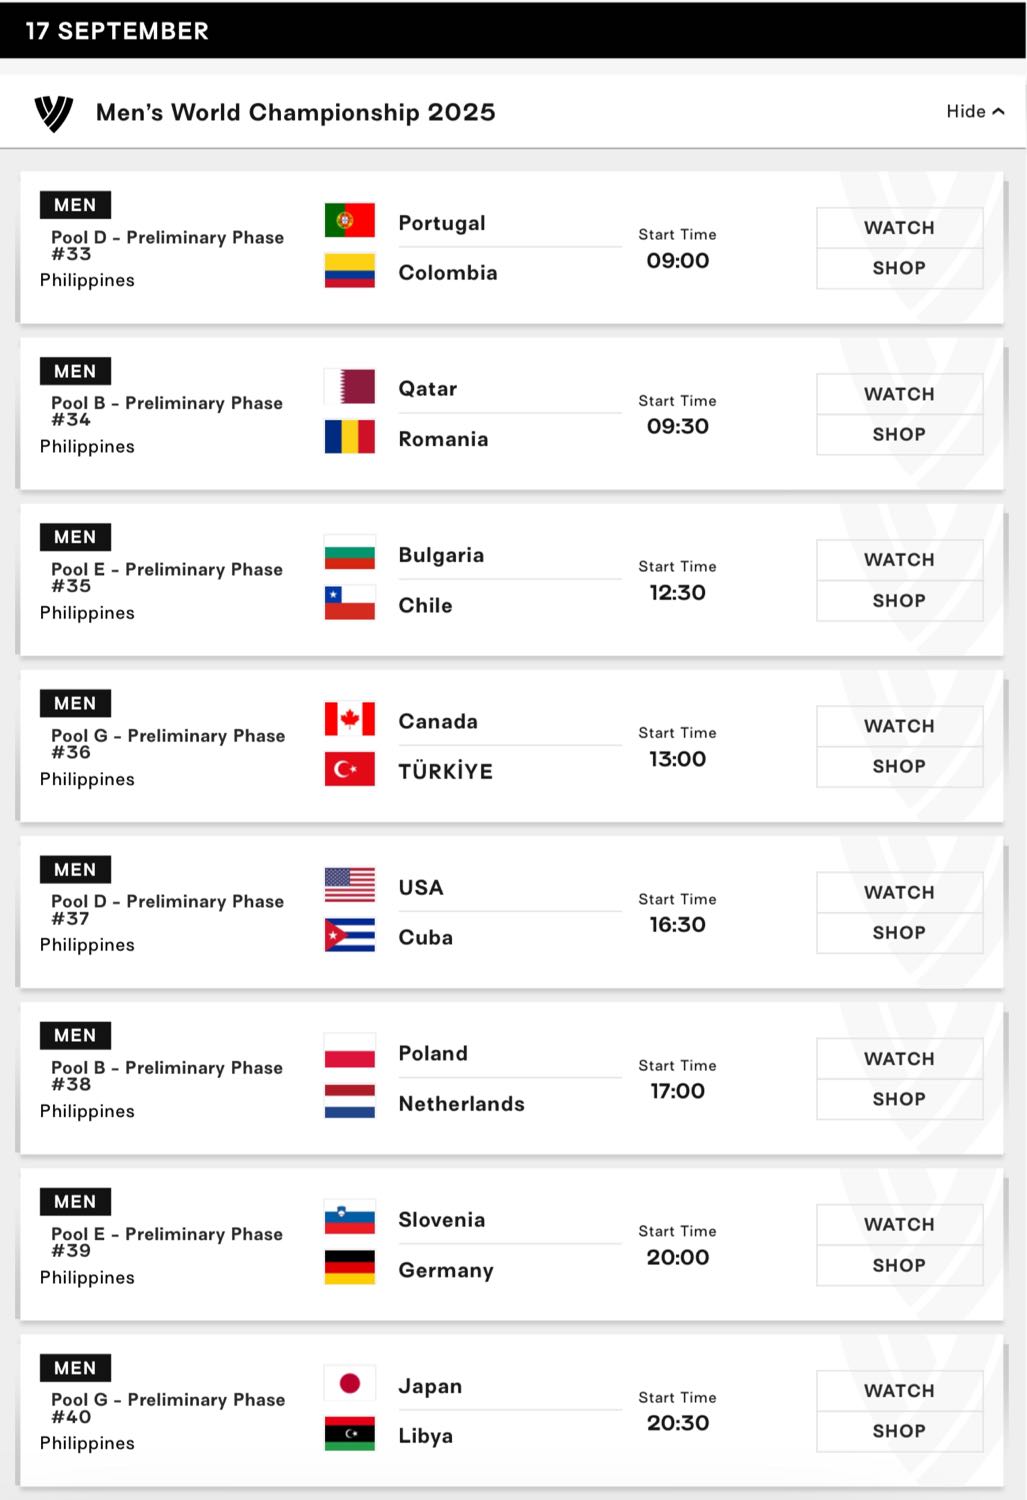The width and height of the screenshot is (1027, 1500).
Task: Click the Canada flag icon
Action: (350, 719)
